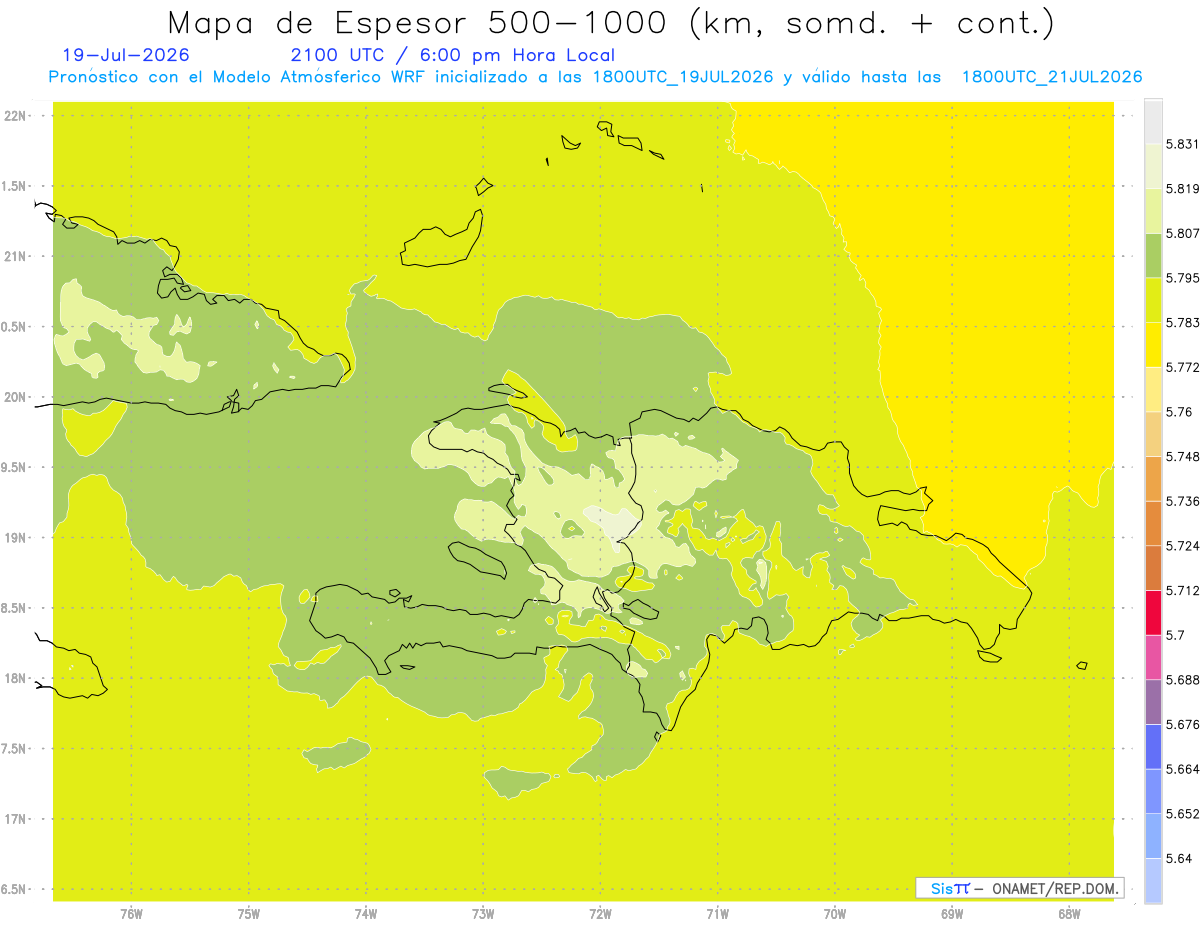Image resolution: width=1200 pixels, height=927 pixels.
Task: Pick the bright yellow swatch between 5.783 and 5.772
Action: [x=1153, y=345]
